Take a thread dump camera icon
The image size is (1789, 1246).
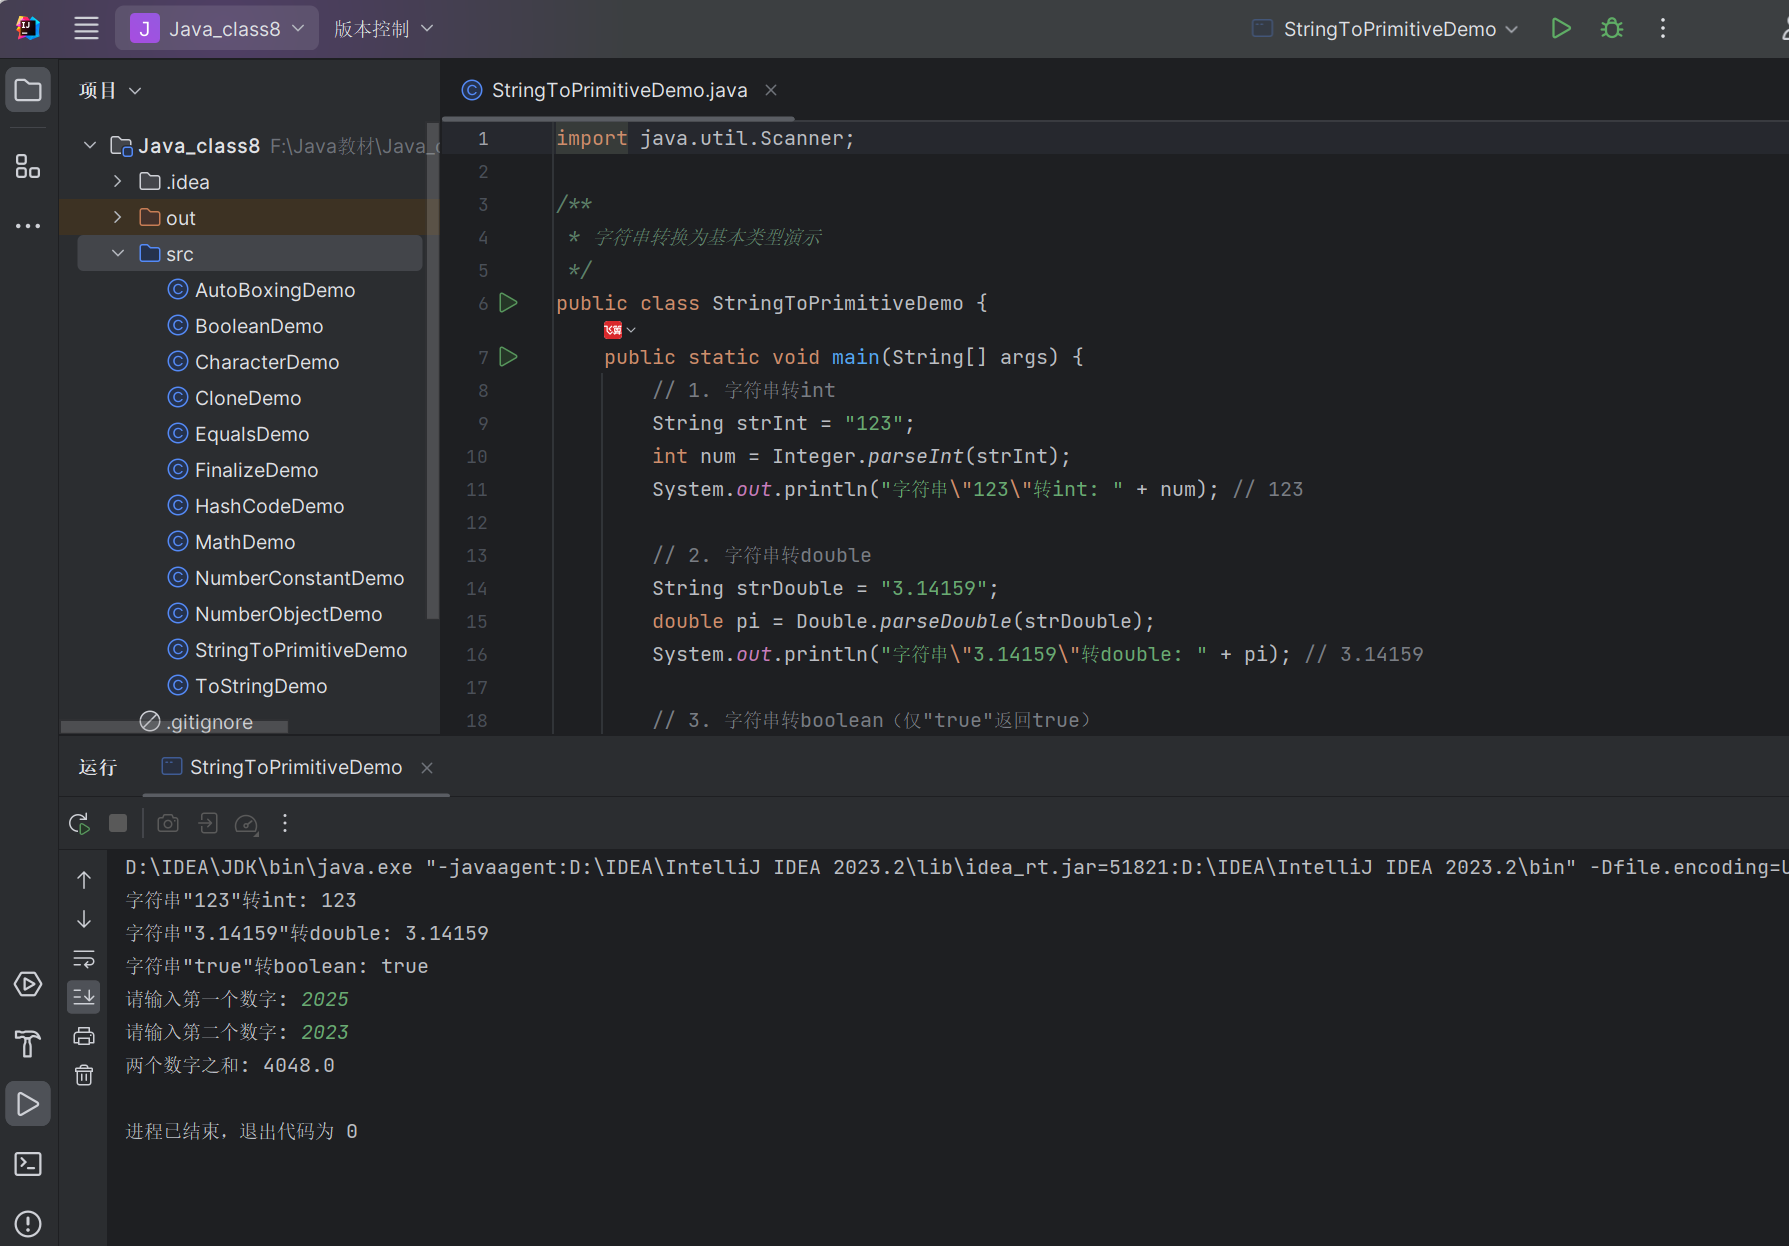(x=168, y=823)
